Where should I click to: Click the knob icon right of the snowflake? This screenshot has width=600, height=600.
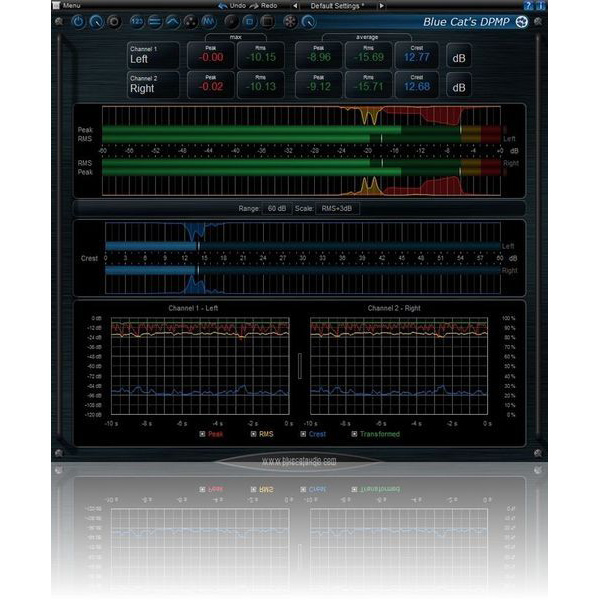308,22
